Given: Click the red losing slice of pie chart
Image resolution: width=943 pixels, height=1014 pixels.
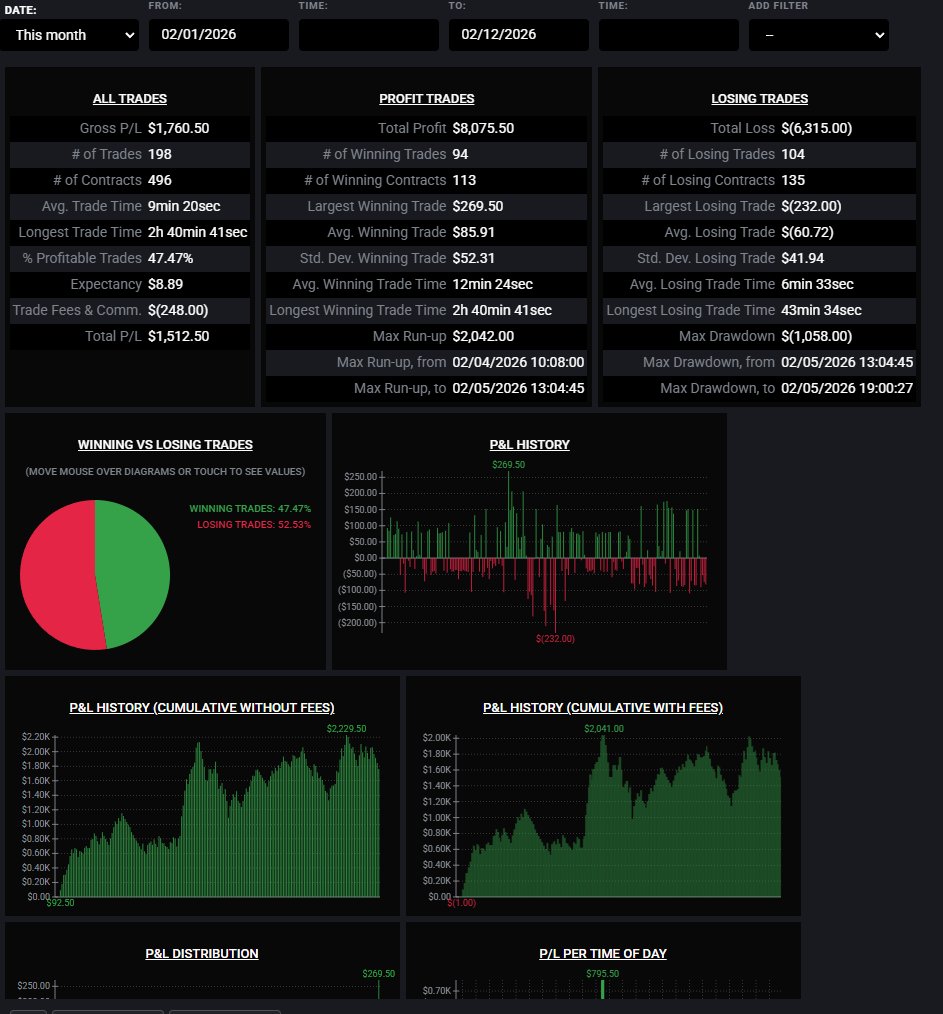Looking at the screenshot, I should coord(58,576).
